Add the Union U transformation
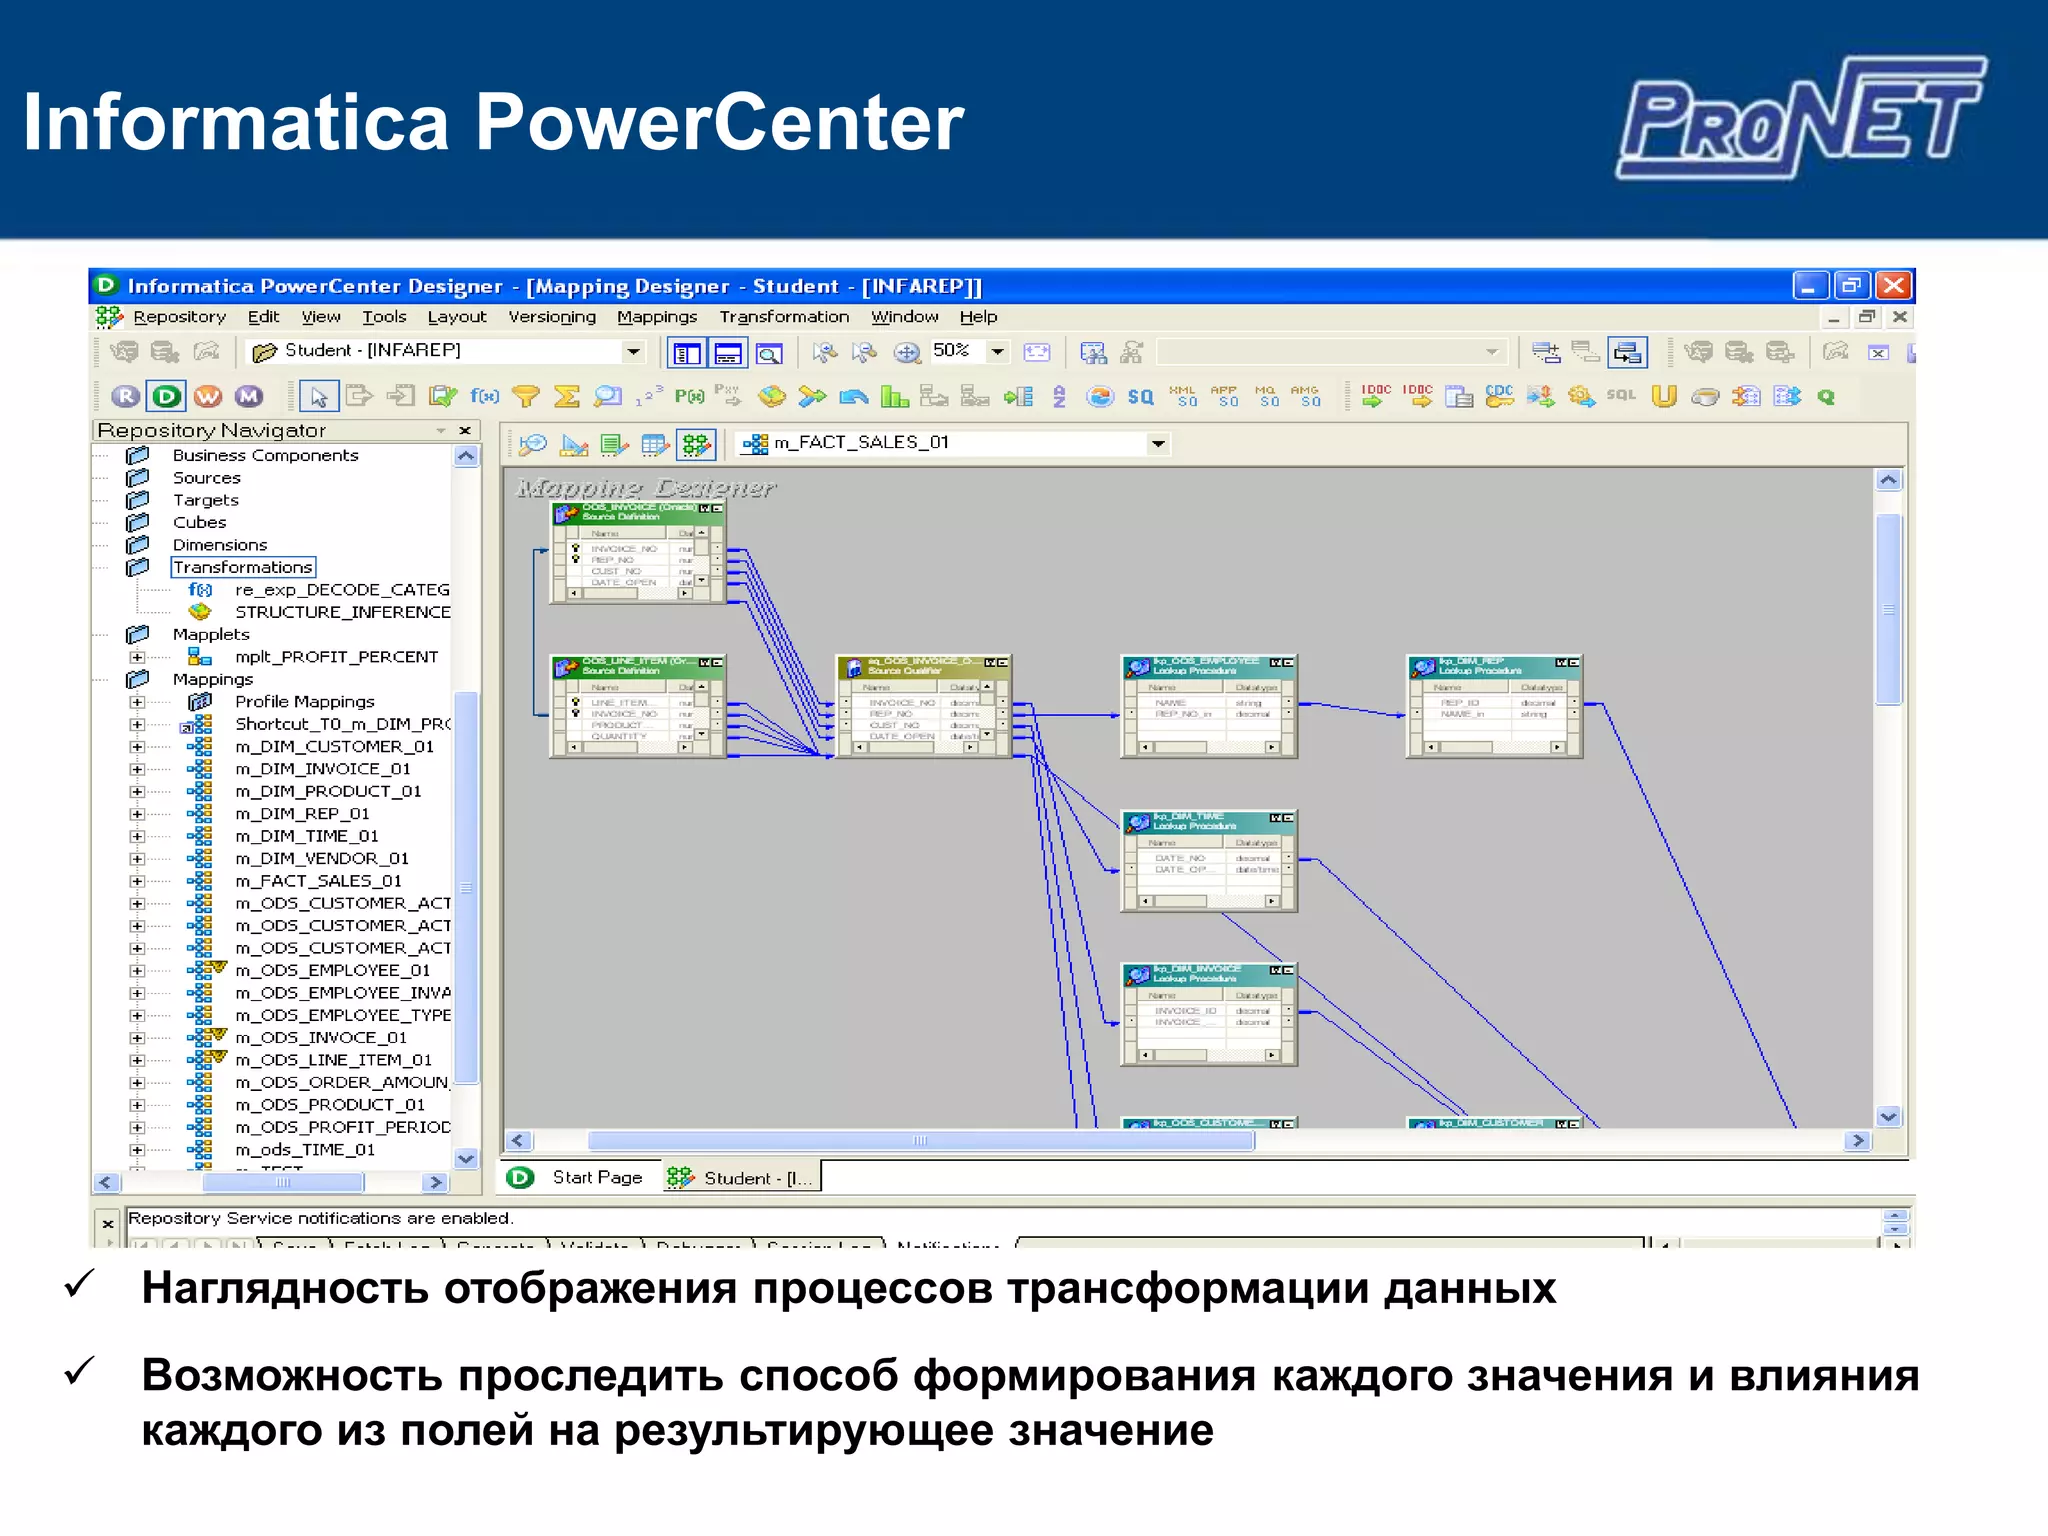The height and width of the screenshot is (1536, 2048). (x=1664, y=397)
